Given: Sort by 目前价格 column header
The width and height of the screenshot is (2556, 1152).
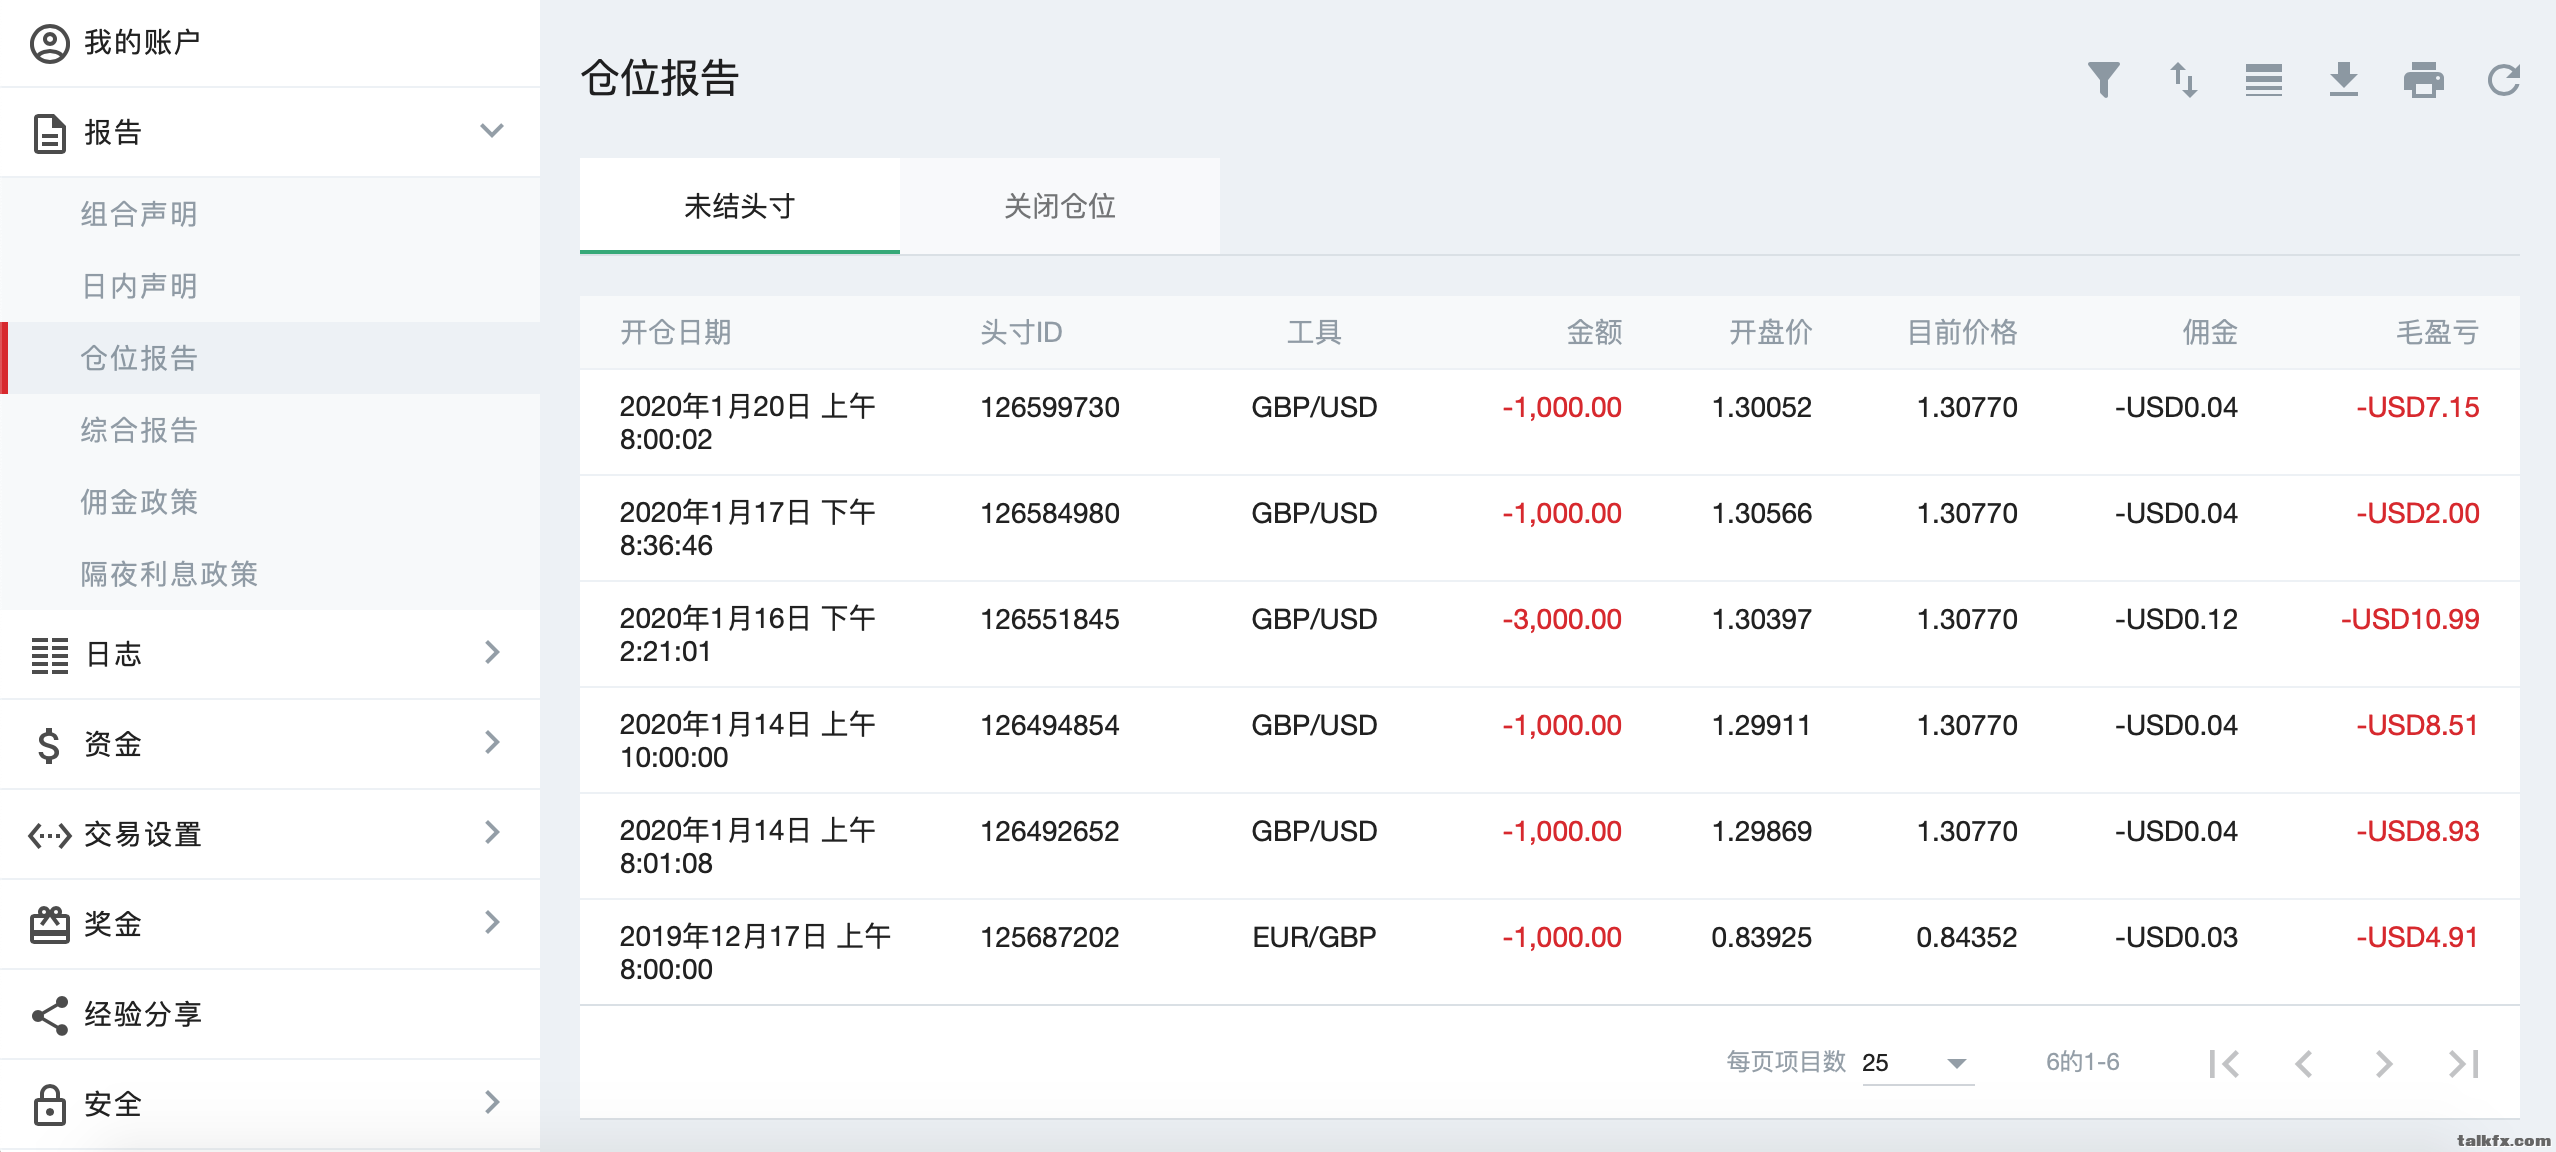Looking at the screenshot, I should (1962, 332).
